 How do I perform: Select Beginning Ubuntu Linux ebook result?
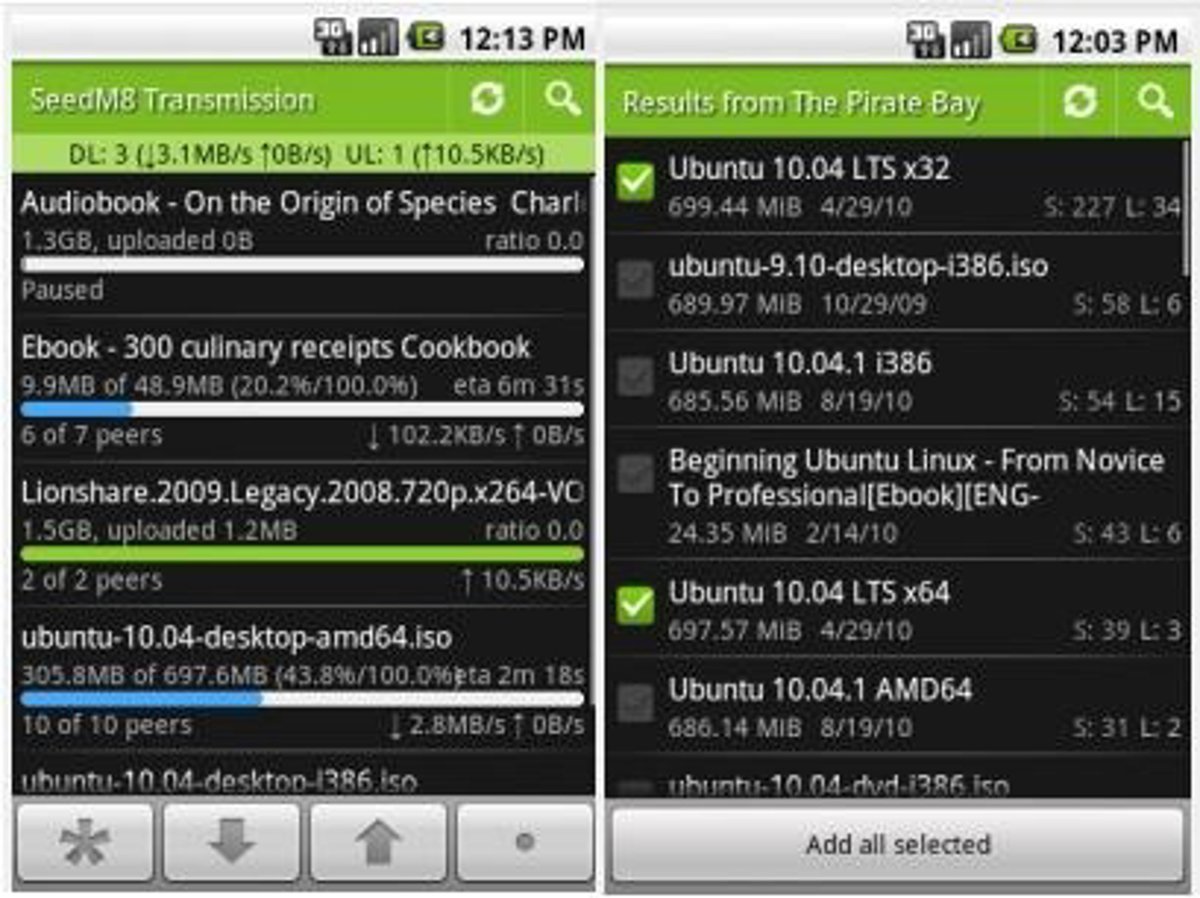[898, 495]
